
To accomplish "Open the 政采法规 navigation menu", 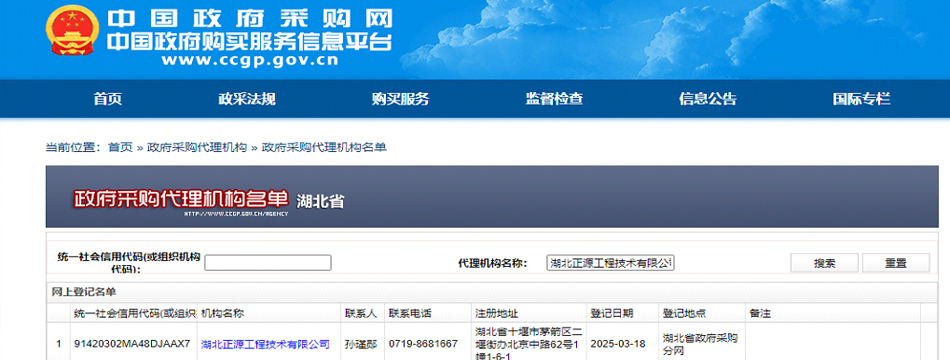I will (x=247, y=99).
